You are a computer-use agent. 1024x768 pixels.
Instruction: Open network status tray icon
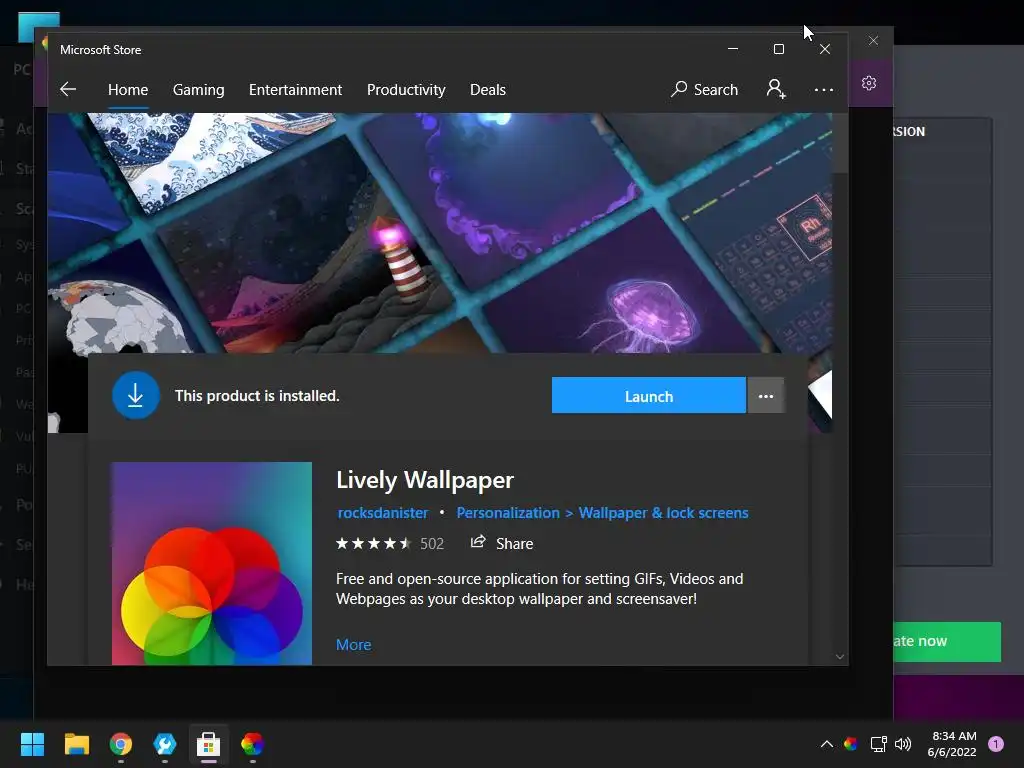(878, 744)
